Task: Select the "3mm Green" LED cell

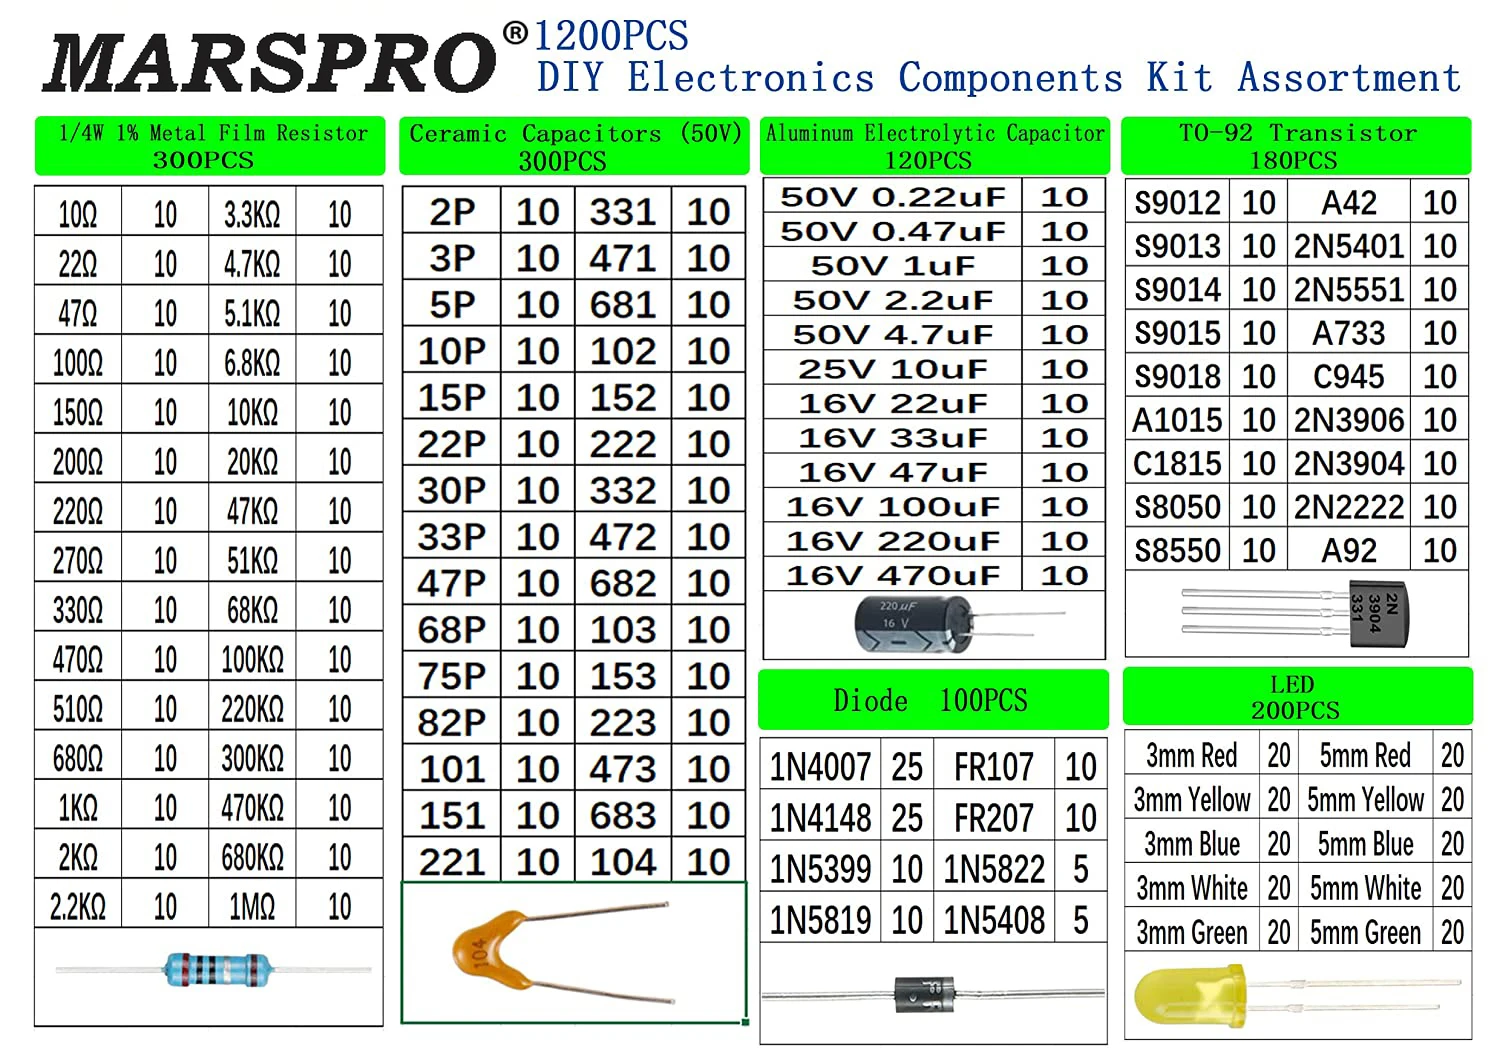Action: click(1192, 932)
